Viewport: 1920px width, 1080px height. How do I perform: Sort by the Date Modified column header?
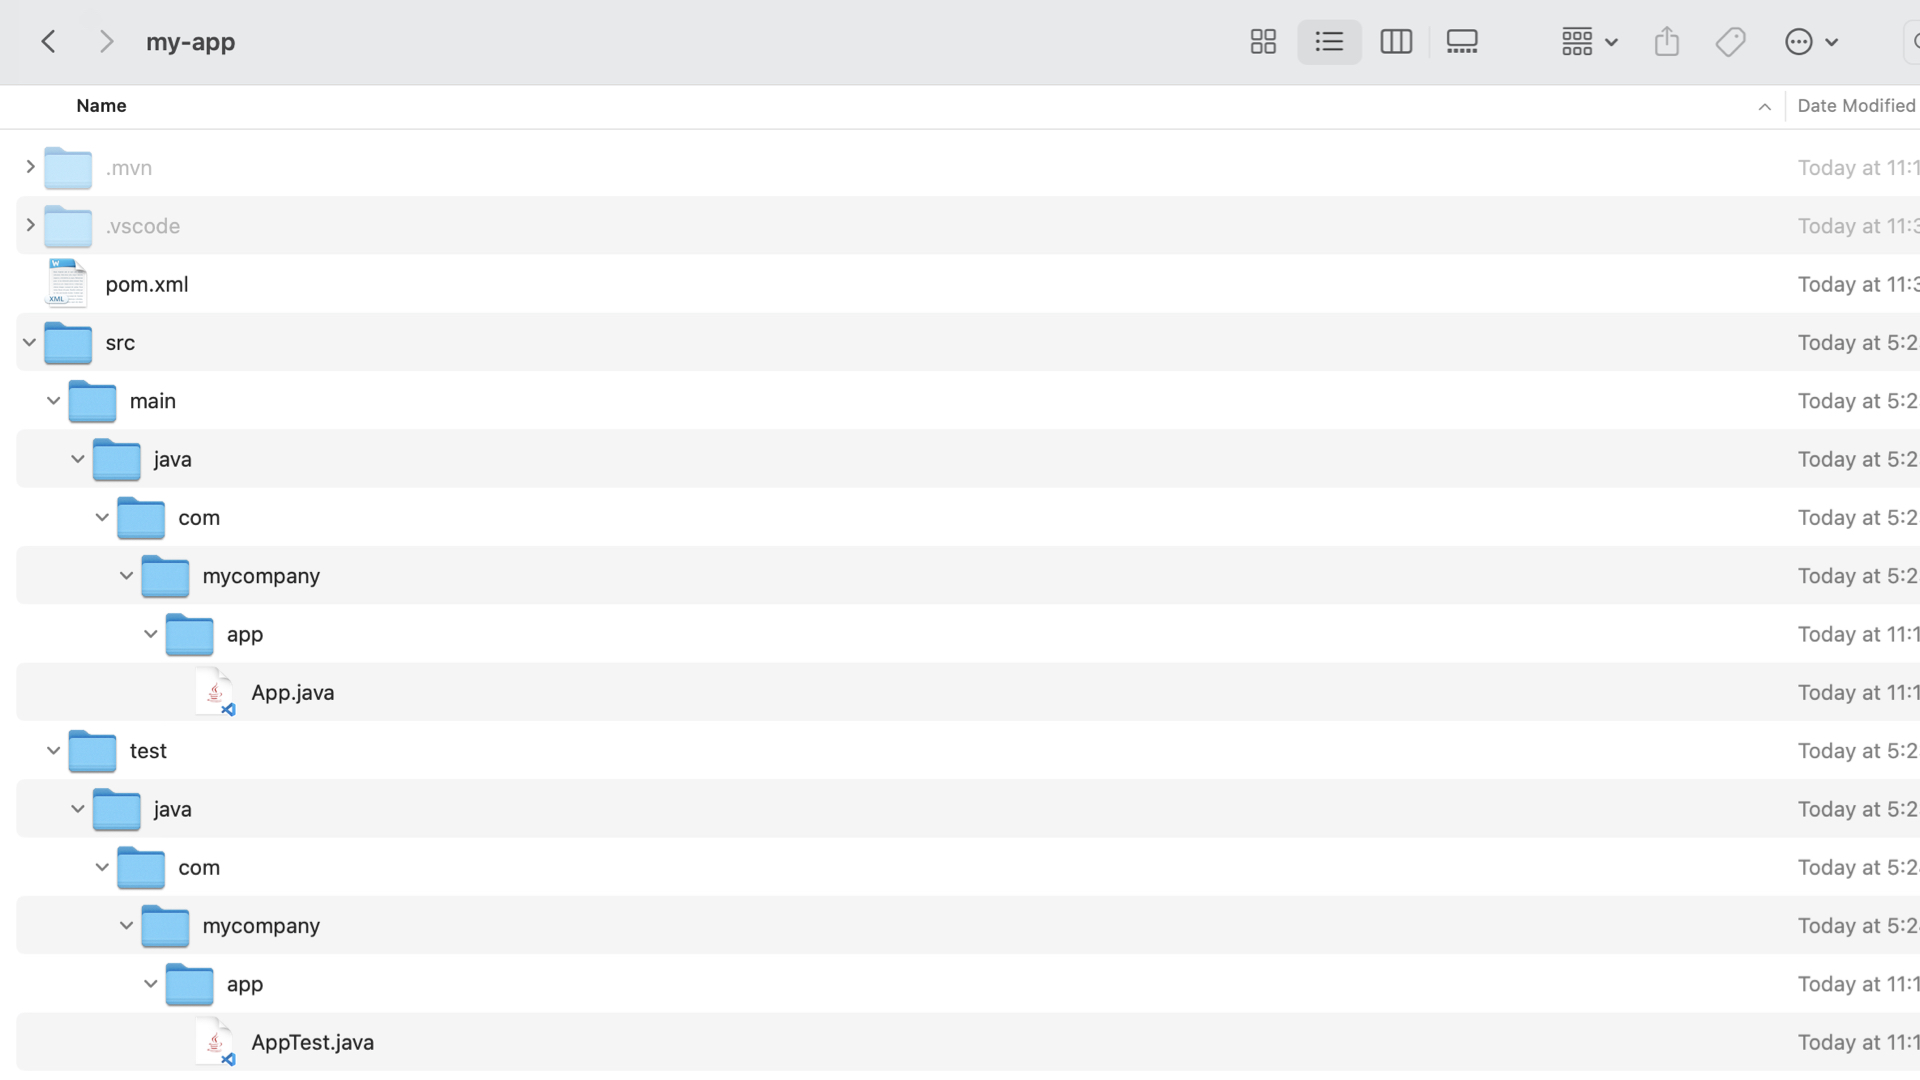pyautogui.click(x=1855, y=106)
